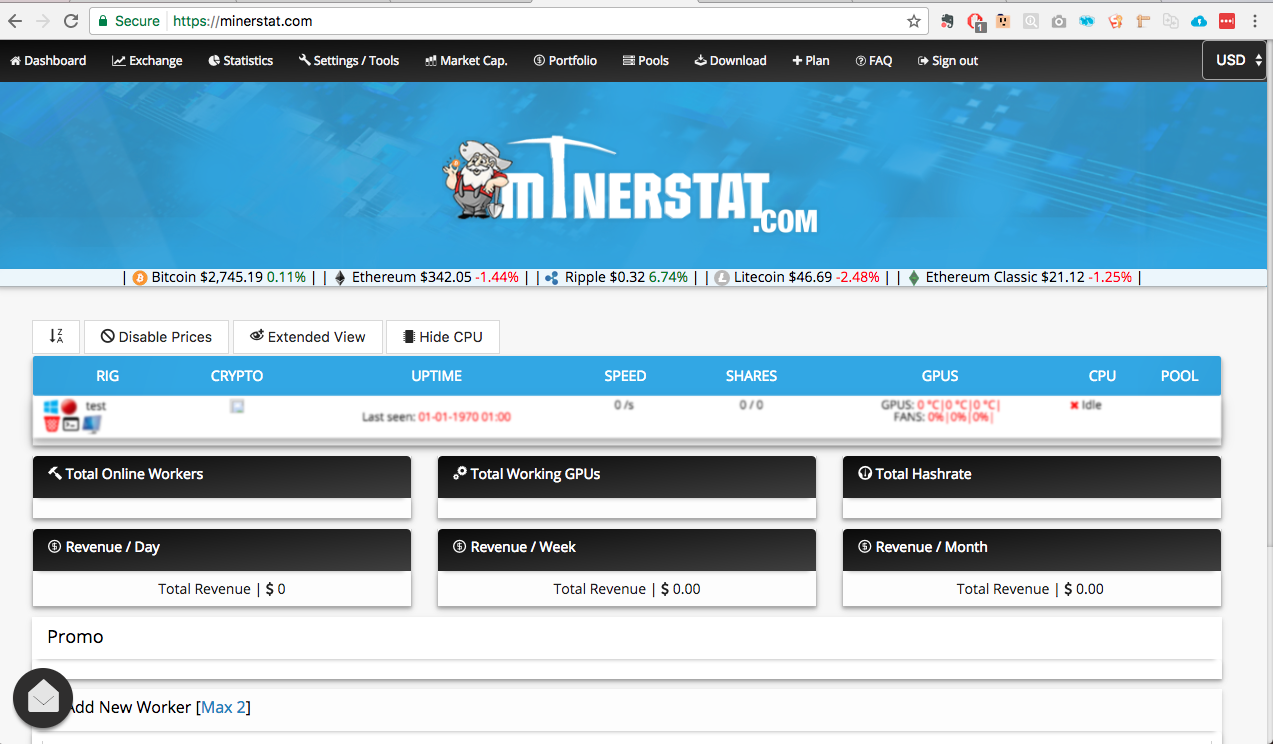Click the blue monitor icon in rig row
Screen dimensions: 1273x744
(x=91, y=424)
